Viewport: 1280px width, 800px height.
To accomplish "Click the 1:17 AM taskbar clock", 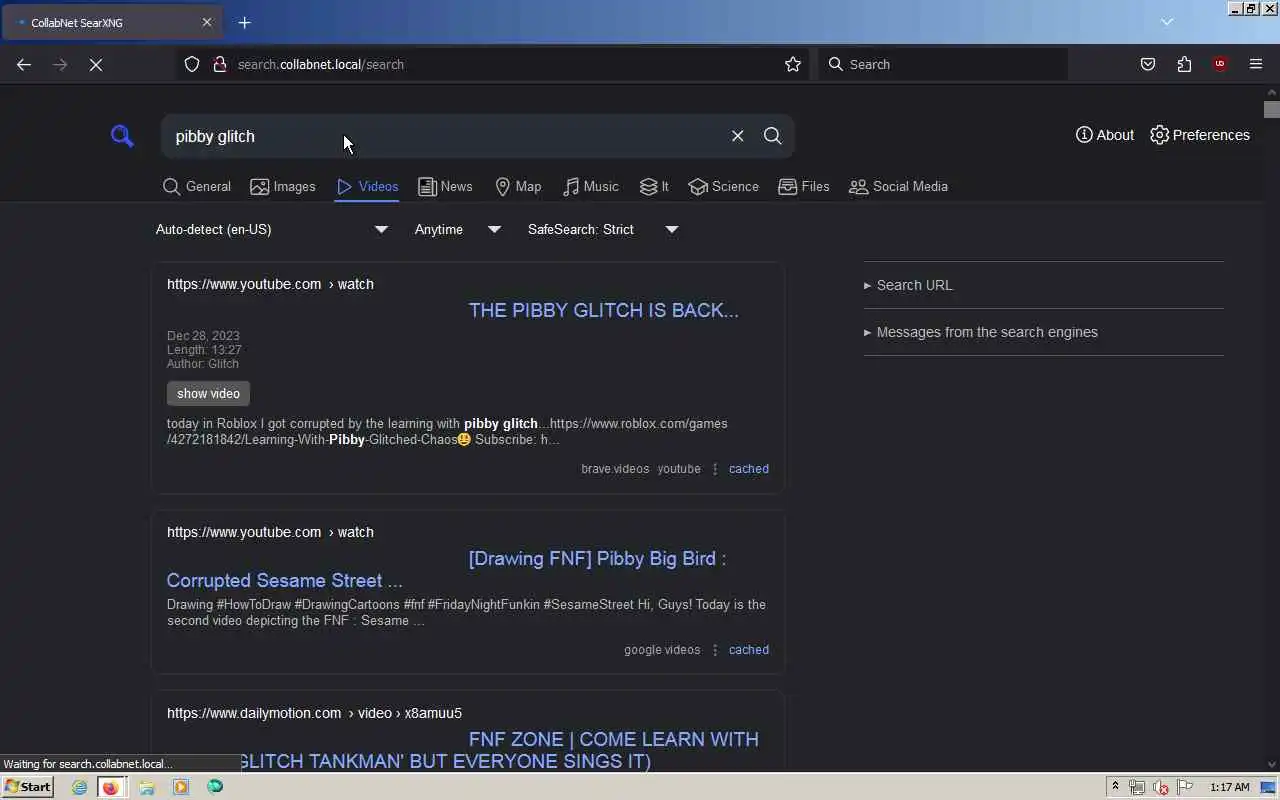I will pyautogui.click(x=1229, y=787).
